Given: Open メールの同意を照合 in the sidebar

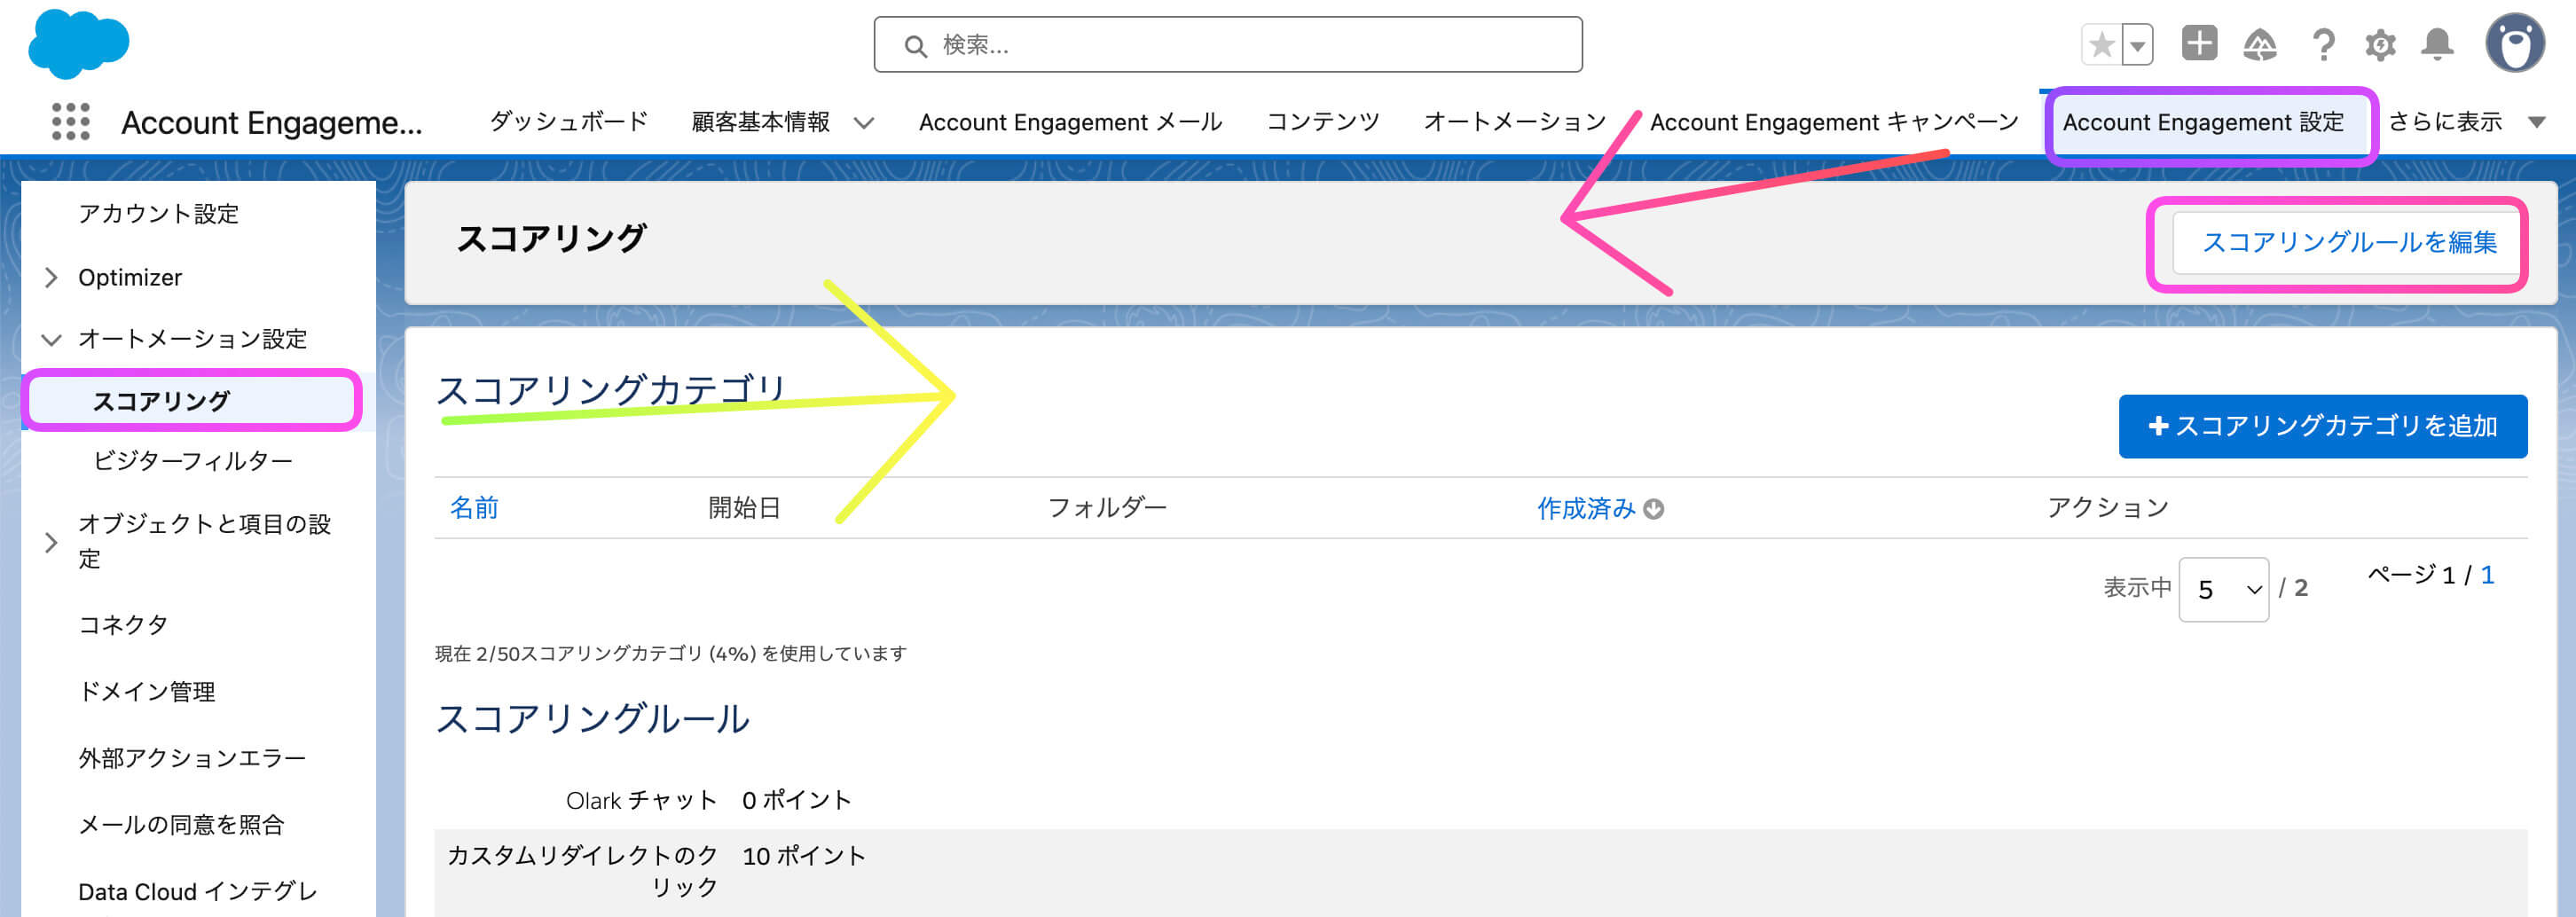Looking at the screenshot, I should (x=181, y=825).
